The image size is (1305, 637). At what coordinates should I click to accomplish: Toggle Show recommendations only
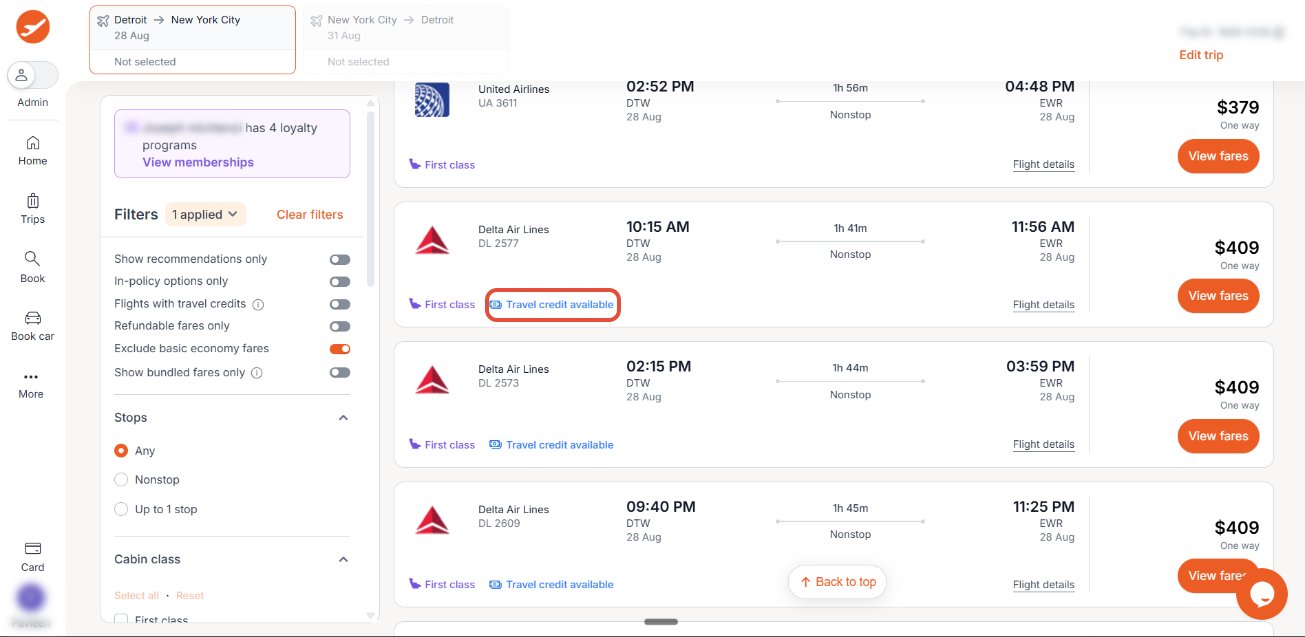[340, 259]
